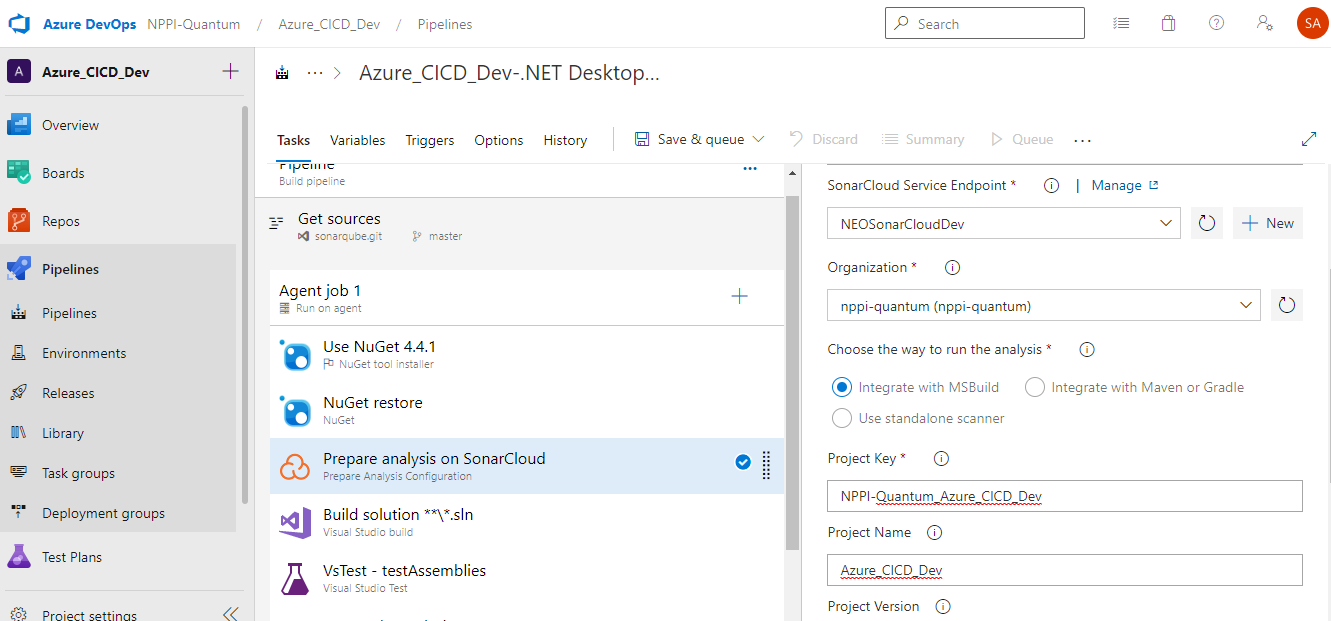Viewport: 1331px width, 621px height.
Task: Open the work items list icon in header
Action: click(1122, 23)
